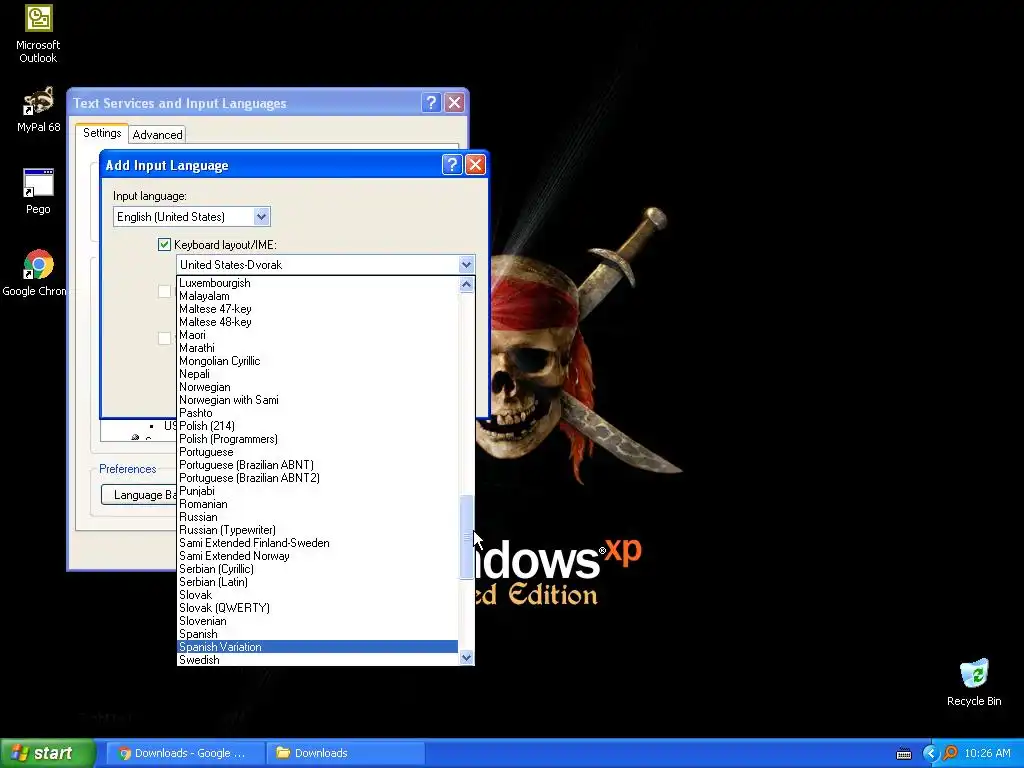Open the Recycle Bin icon

pyautogui.click(x=974, y=682)
